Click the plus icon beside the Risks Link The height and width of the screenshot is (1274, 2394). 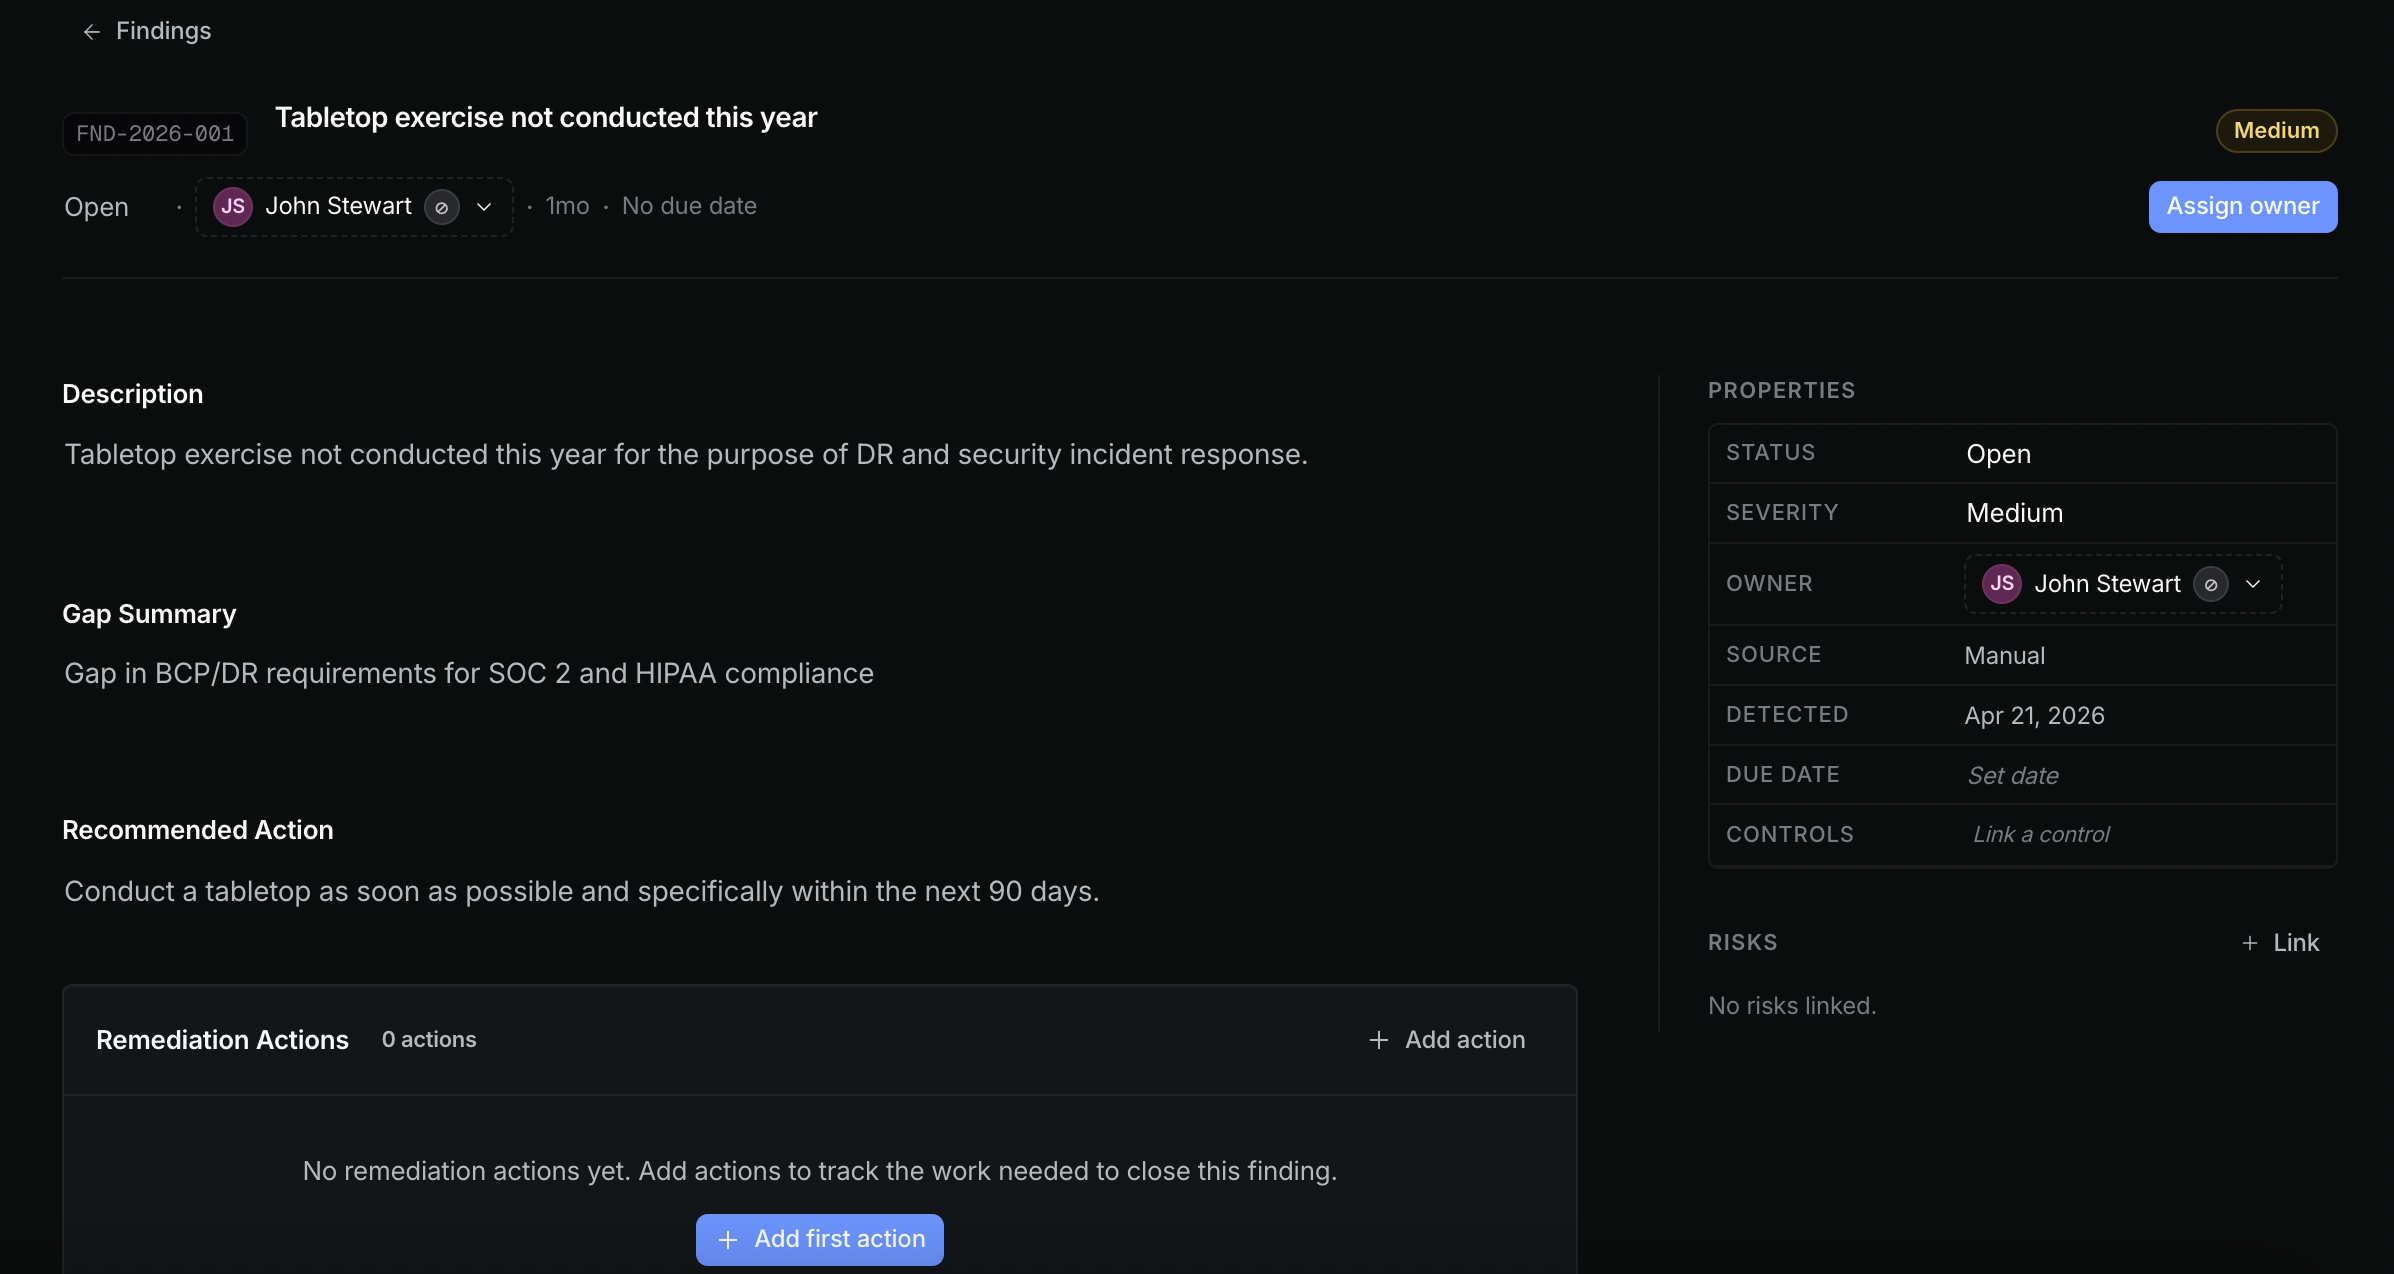[x=2249, y=943]
